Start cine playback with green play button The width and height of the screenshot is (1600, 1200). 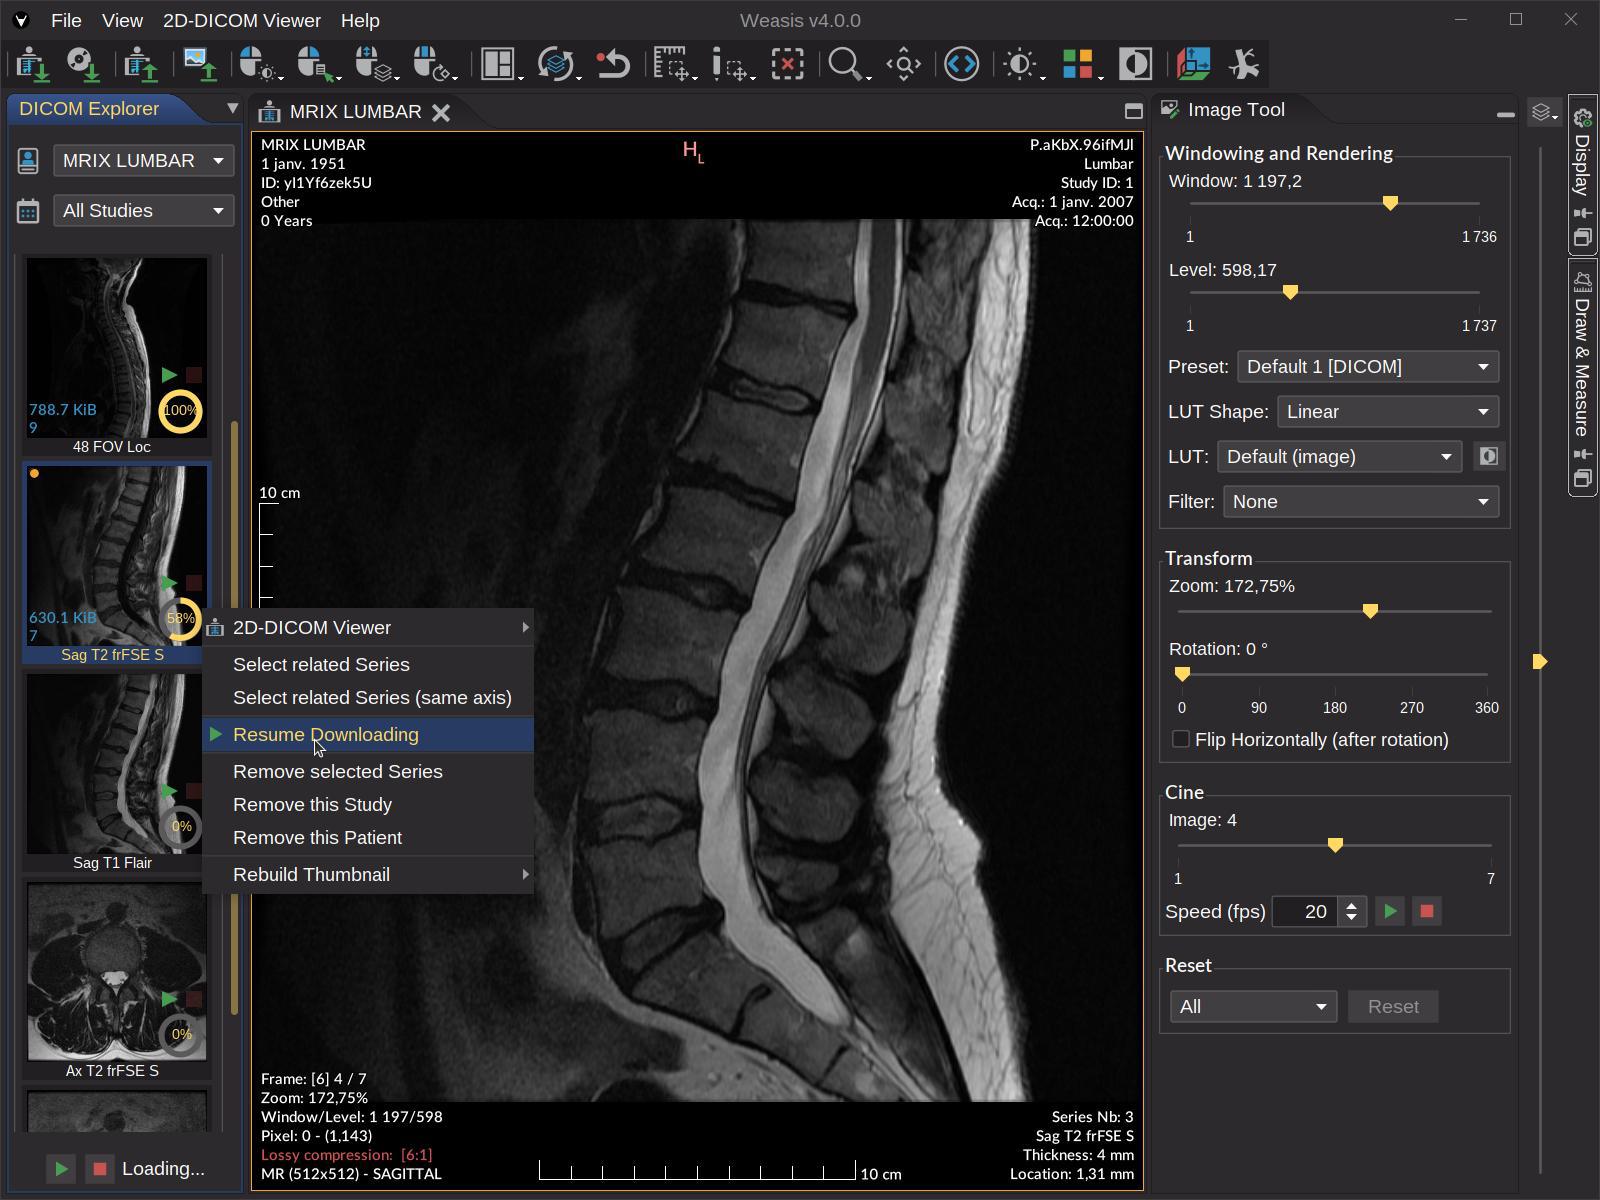[x=1390, y=911]
